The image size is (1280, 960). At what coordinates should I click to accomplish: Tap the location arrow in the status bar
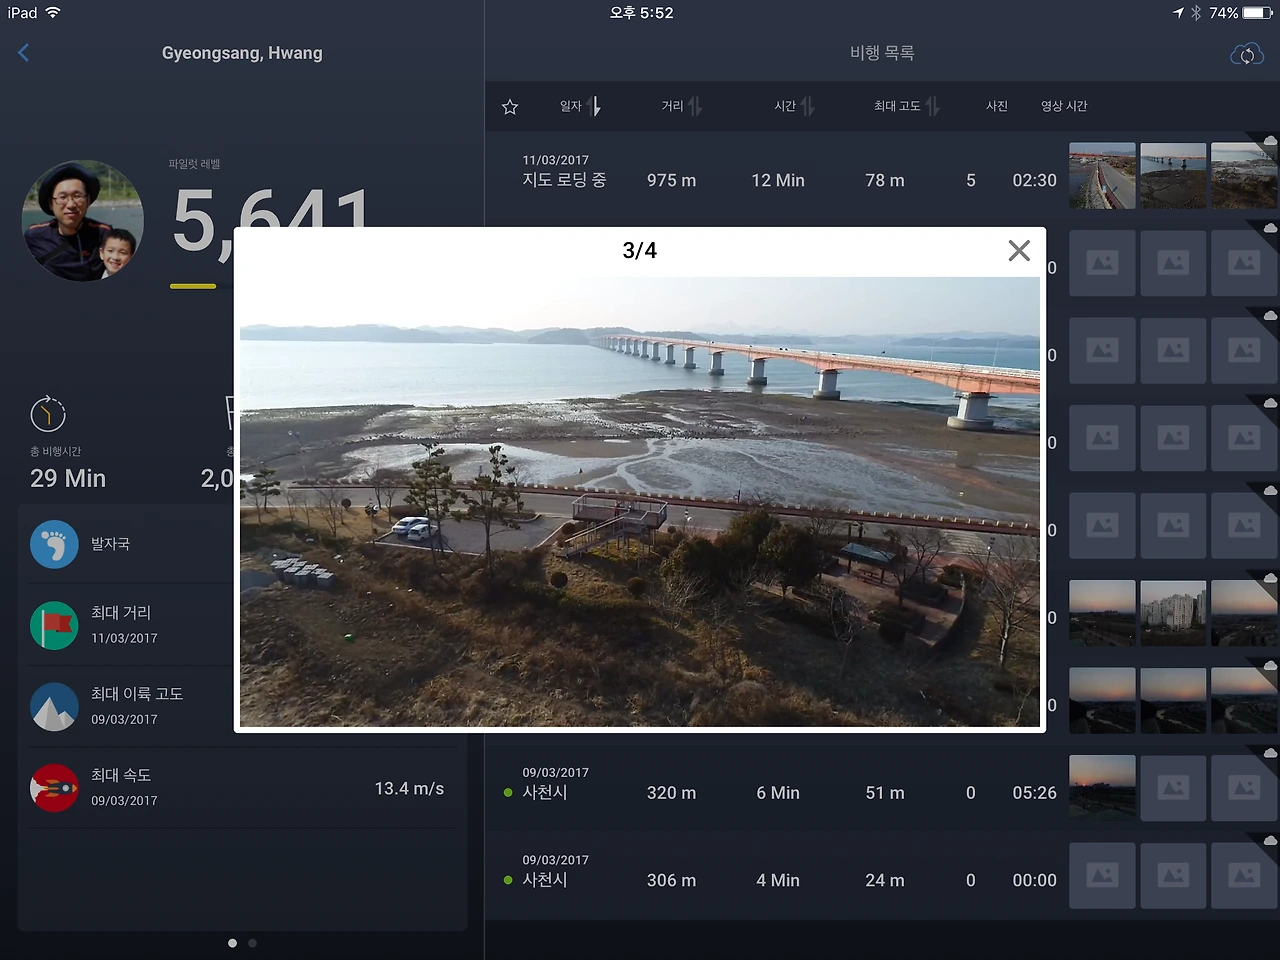(1178, 13)
